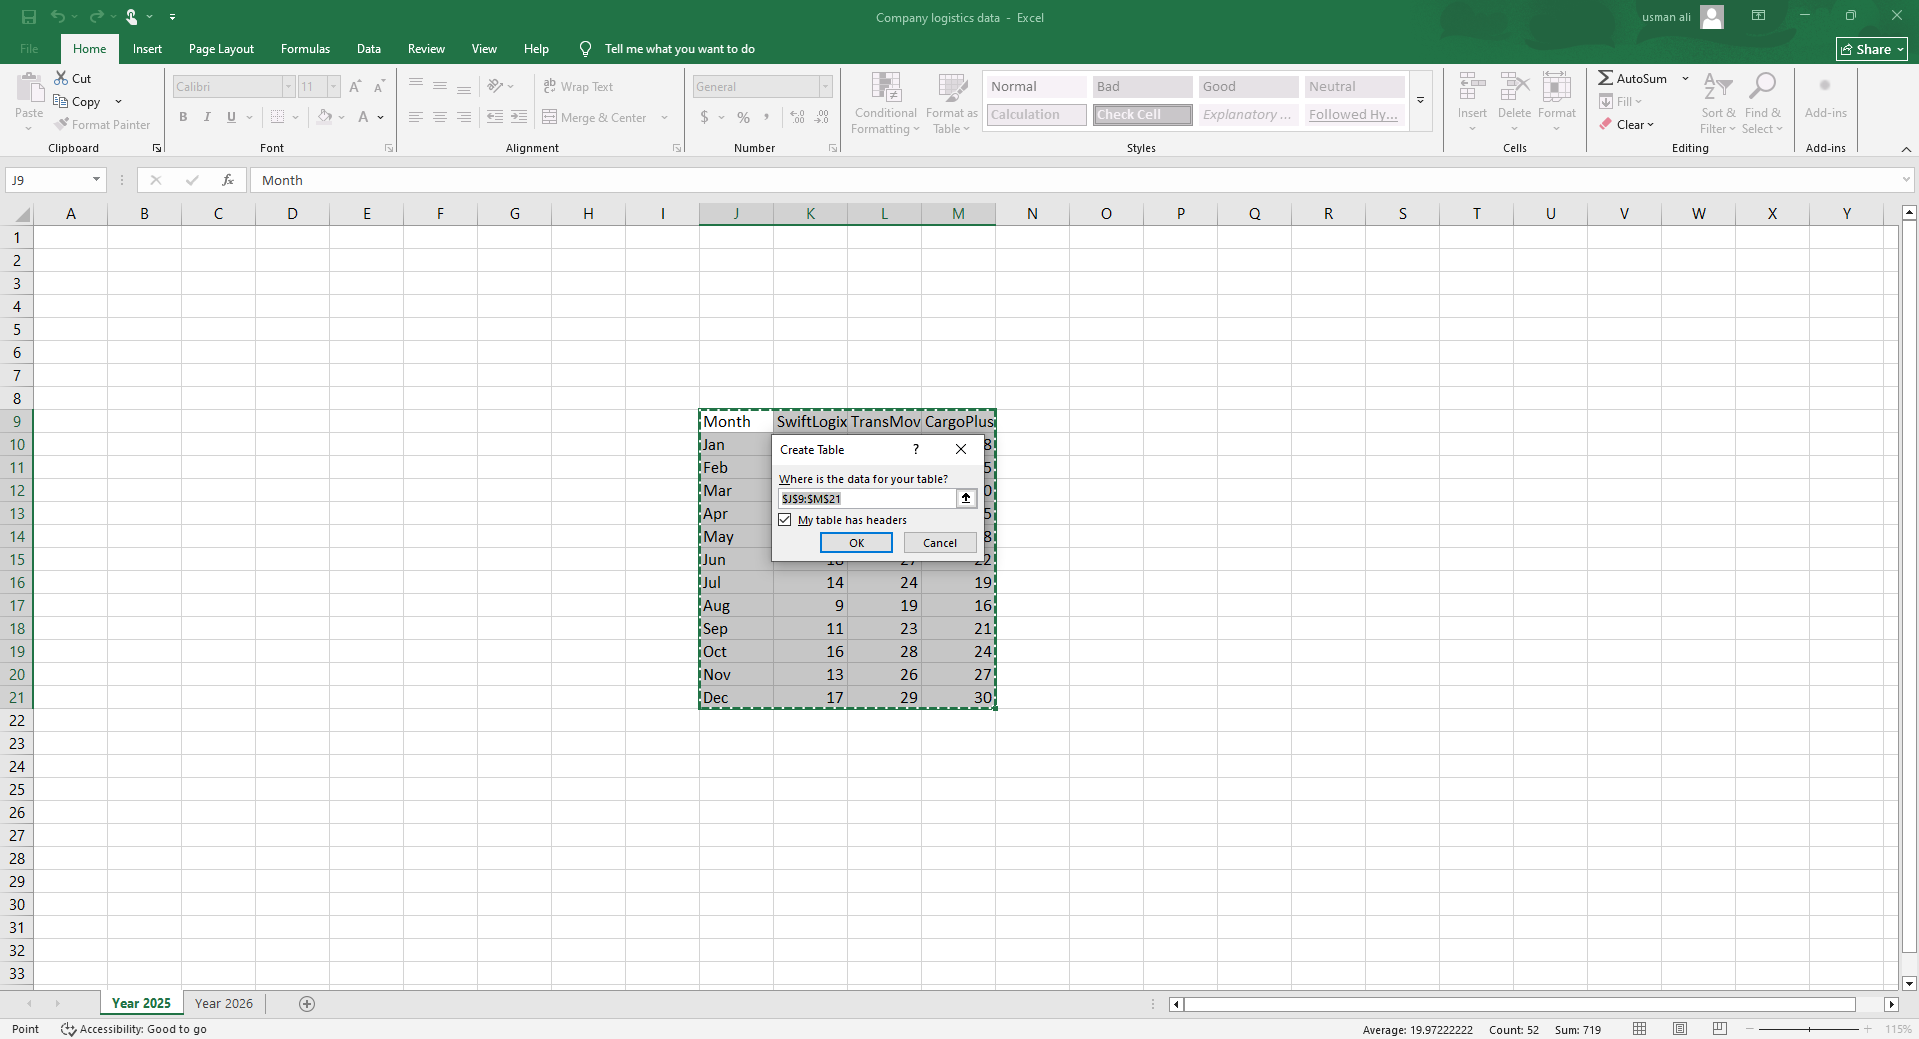This screenshot has height=1039, width=1919.
Task: Click the Increase Font Size icon
Action: coord(355,87)
